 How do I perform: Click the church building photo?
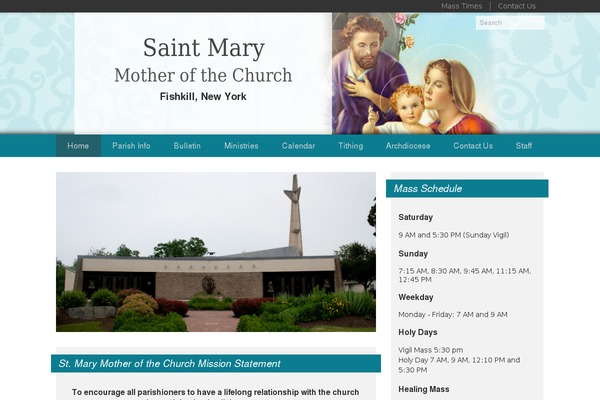click(216, 252)
